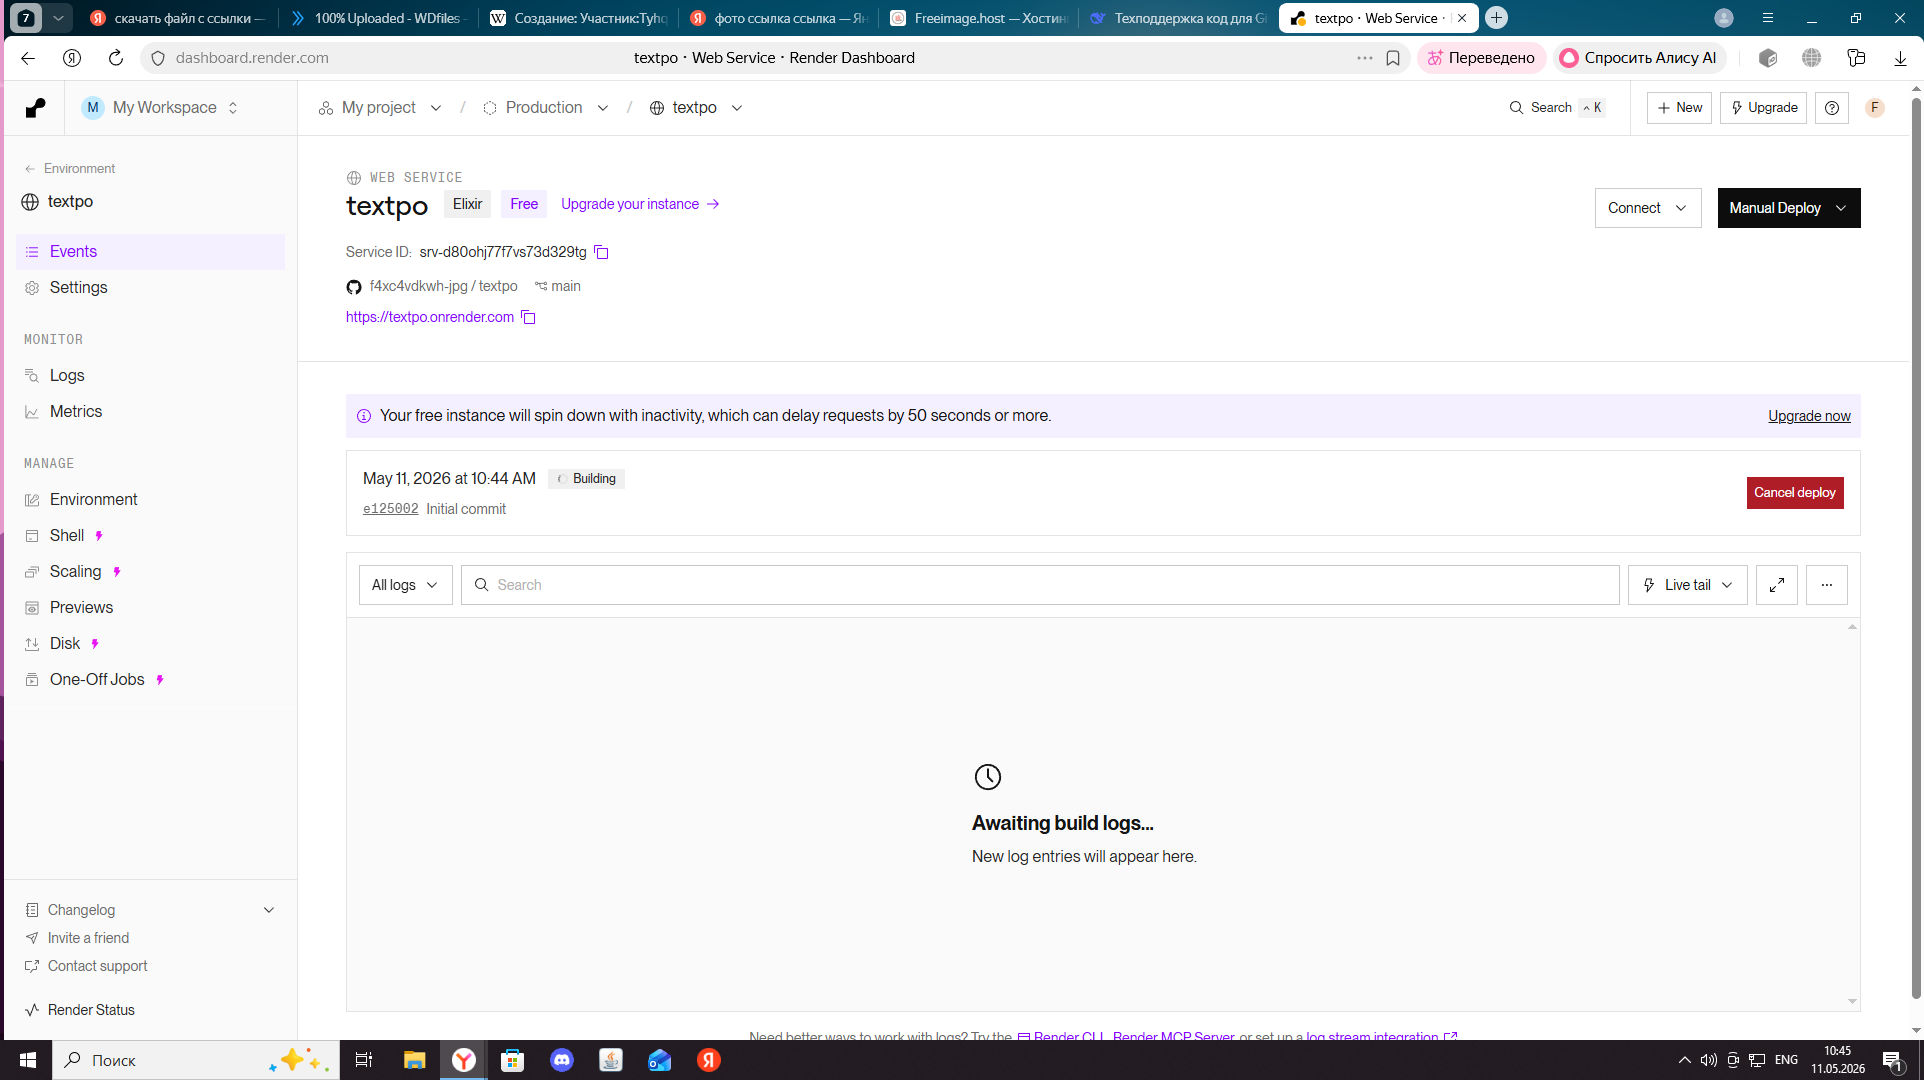1924x1080 pixels.
Task: Click the Render logo home icon
Action: (x=35, y=108)
